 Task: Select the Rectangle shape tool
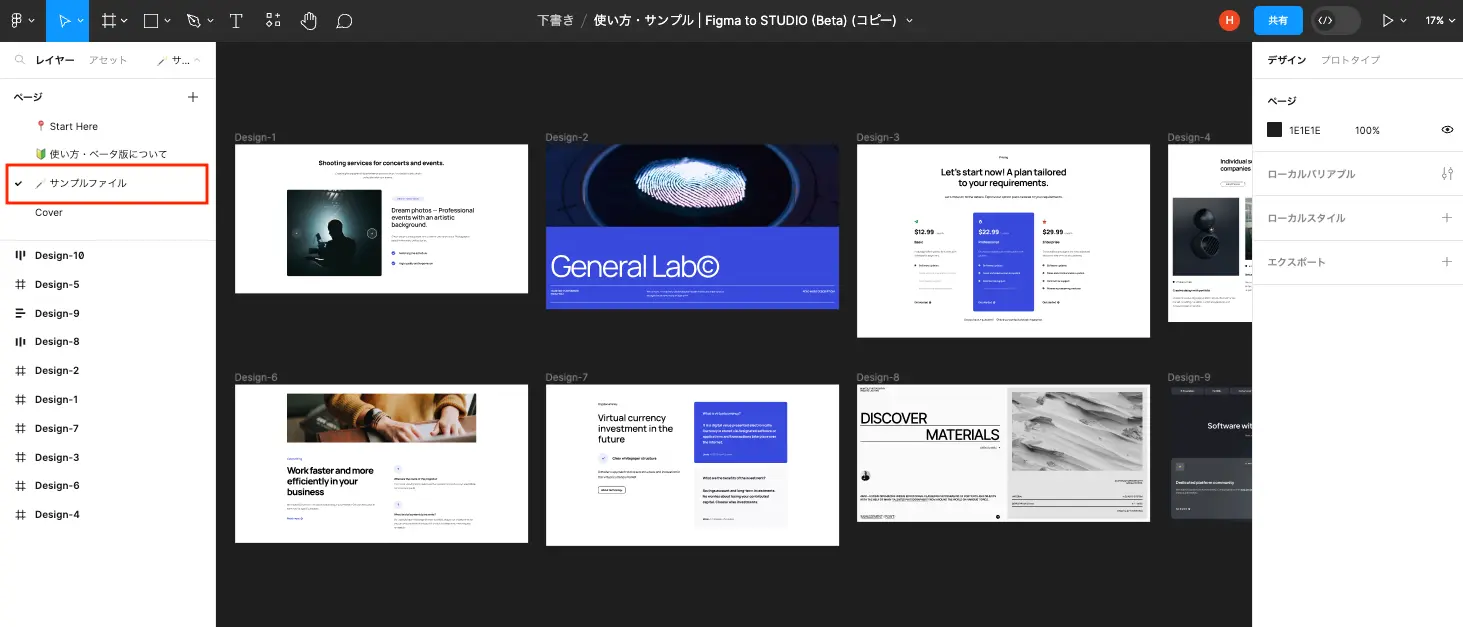click(x=151, y=20)
